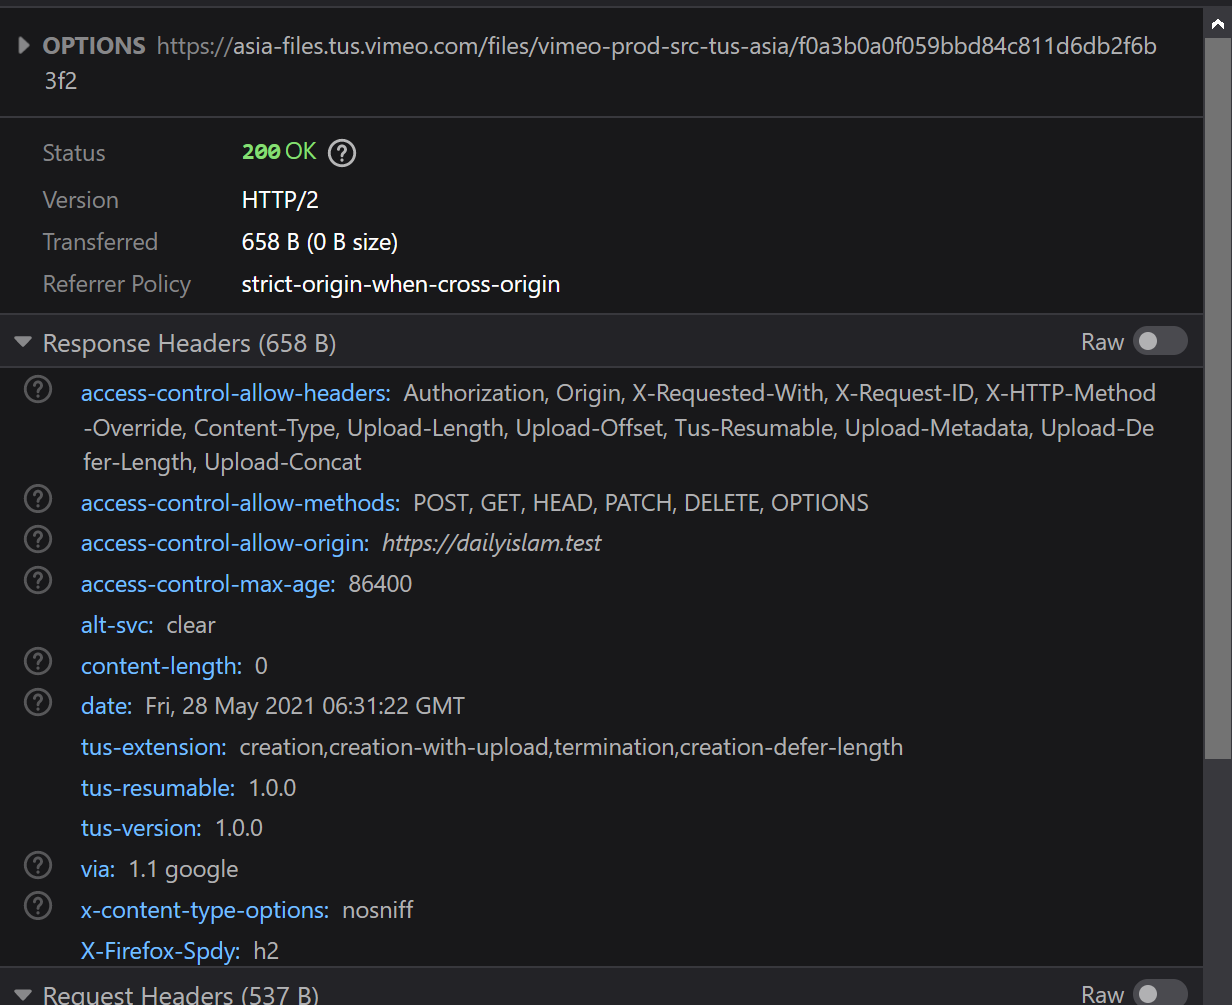Open help for access-control-allow-methods header
The height and width of the screenshot is (1005, 1232).
37,498
